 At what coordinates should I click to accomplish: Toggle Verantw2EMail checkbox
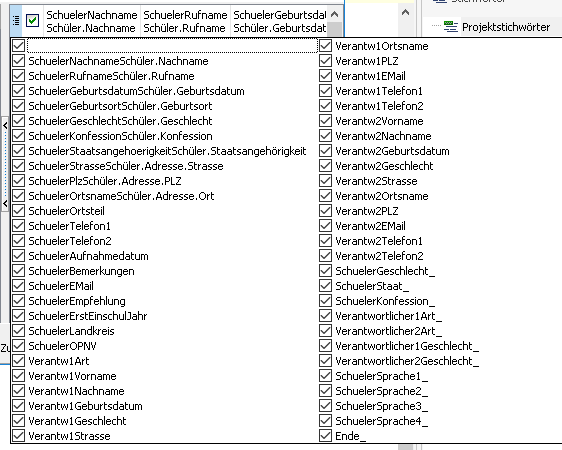pos(325,226)
